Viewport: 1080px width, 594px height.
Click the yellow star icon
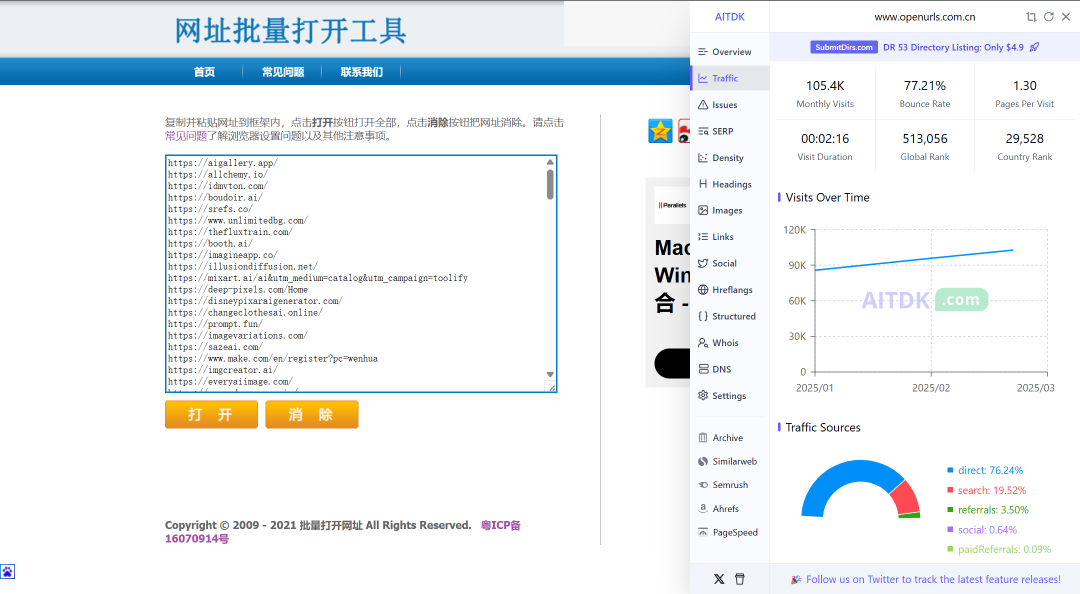[x=660, y=131]
